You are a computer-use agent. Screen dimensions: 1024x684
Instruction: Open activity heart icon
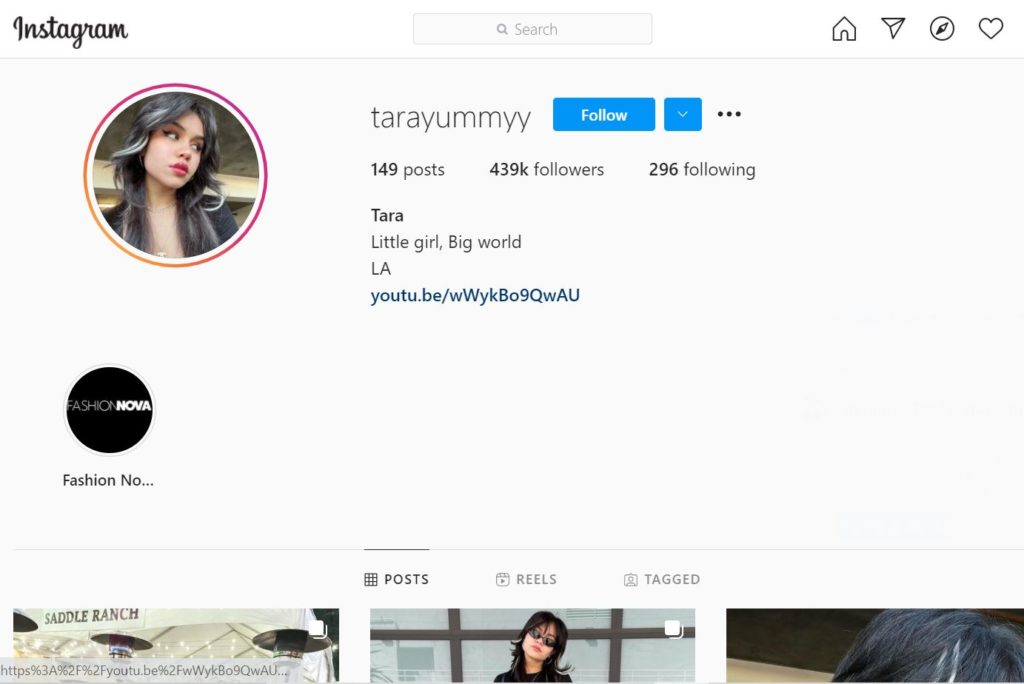991,29
